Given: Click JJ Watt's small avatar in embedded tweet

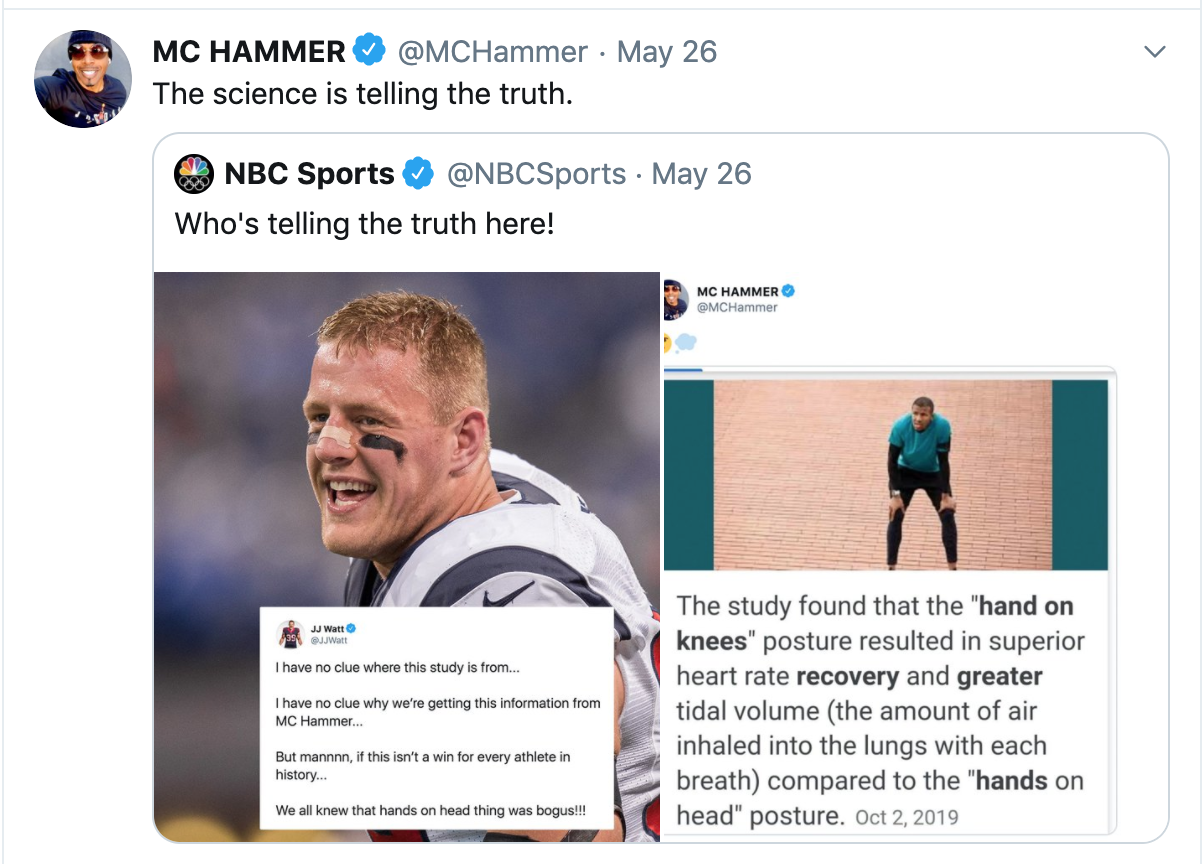Looking at the screenshot, I should [290, 633].
